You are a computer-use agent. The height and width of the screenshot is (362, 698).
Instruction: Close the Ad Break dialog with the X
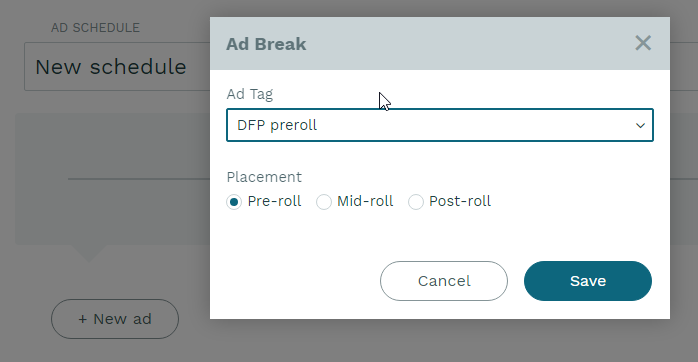click(643, 43)
